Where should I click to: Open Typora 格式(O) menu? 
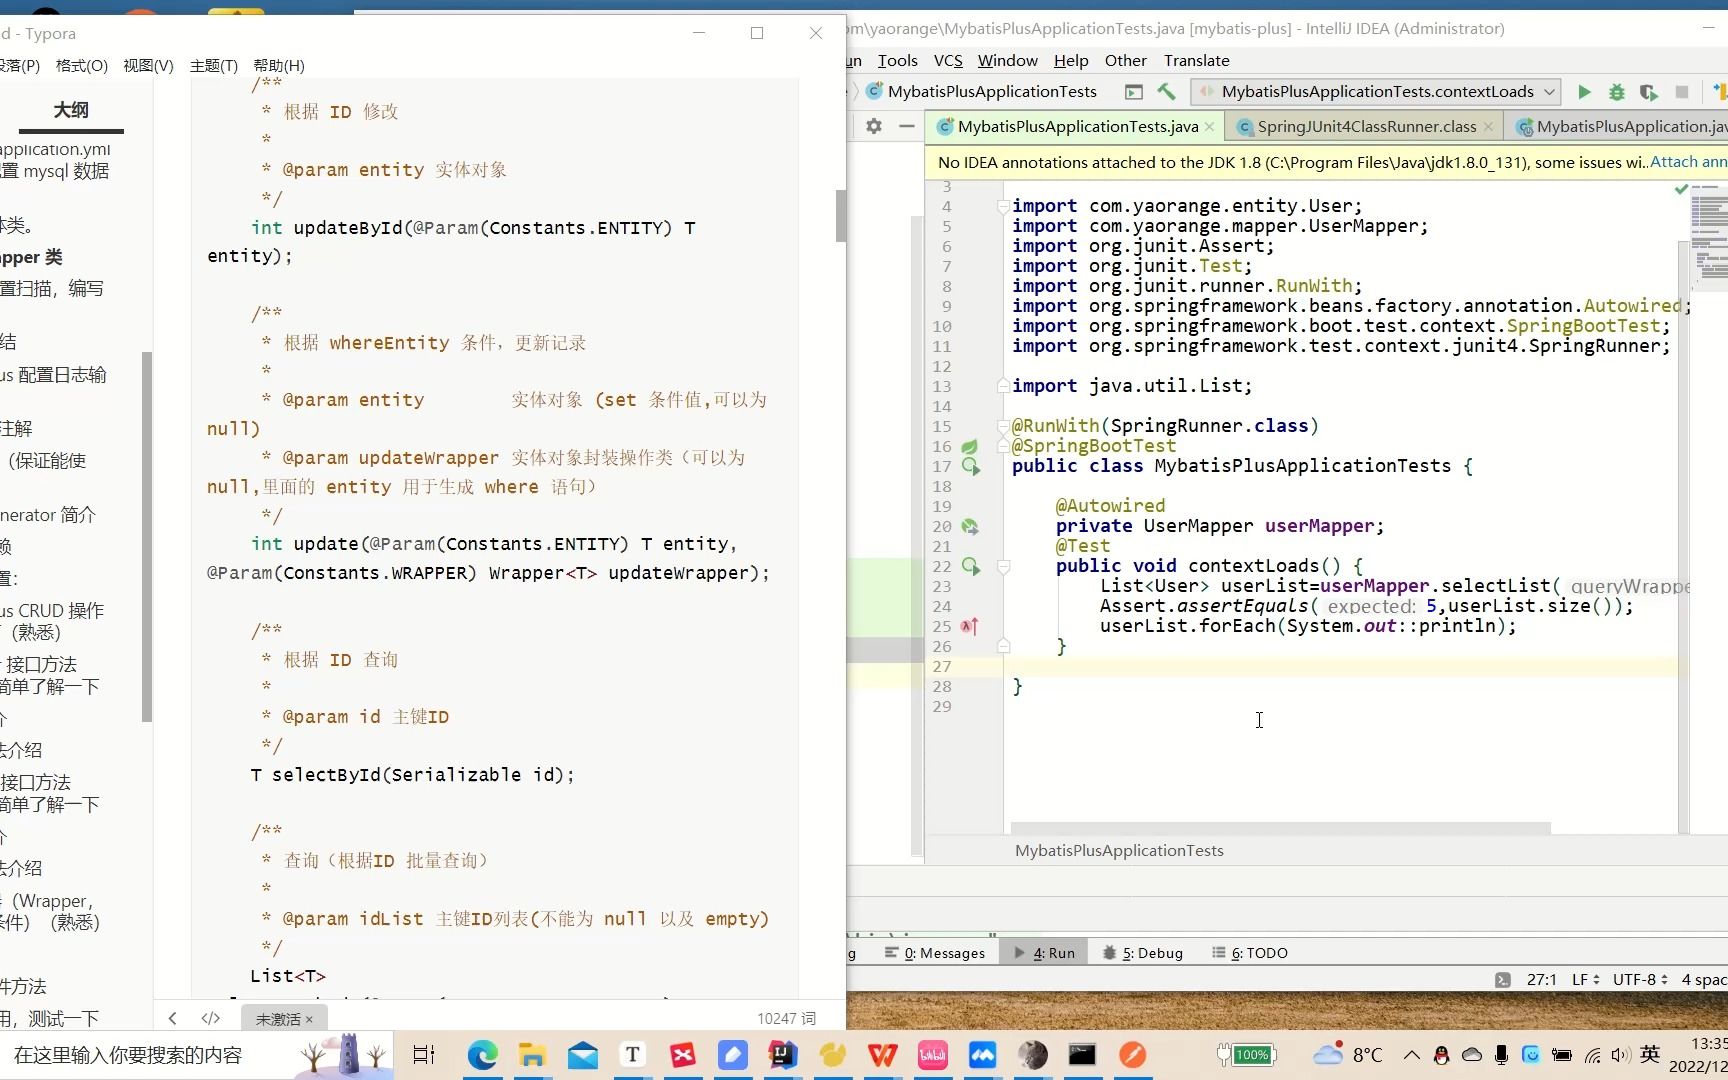click(82, 66)
